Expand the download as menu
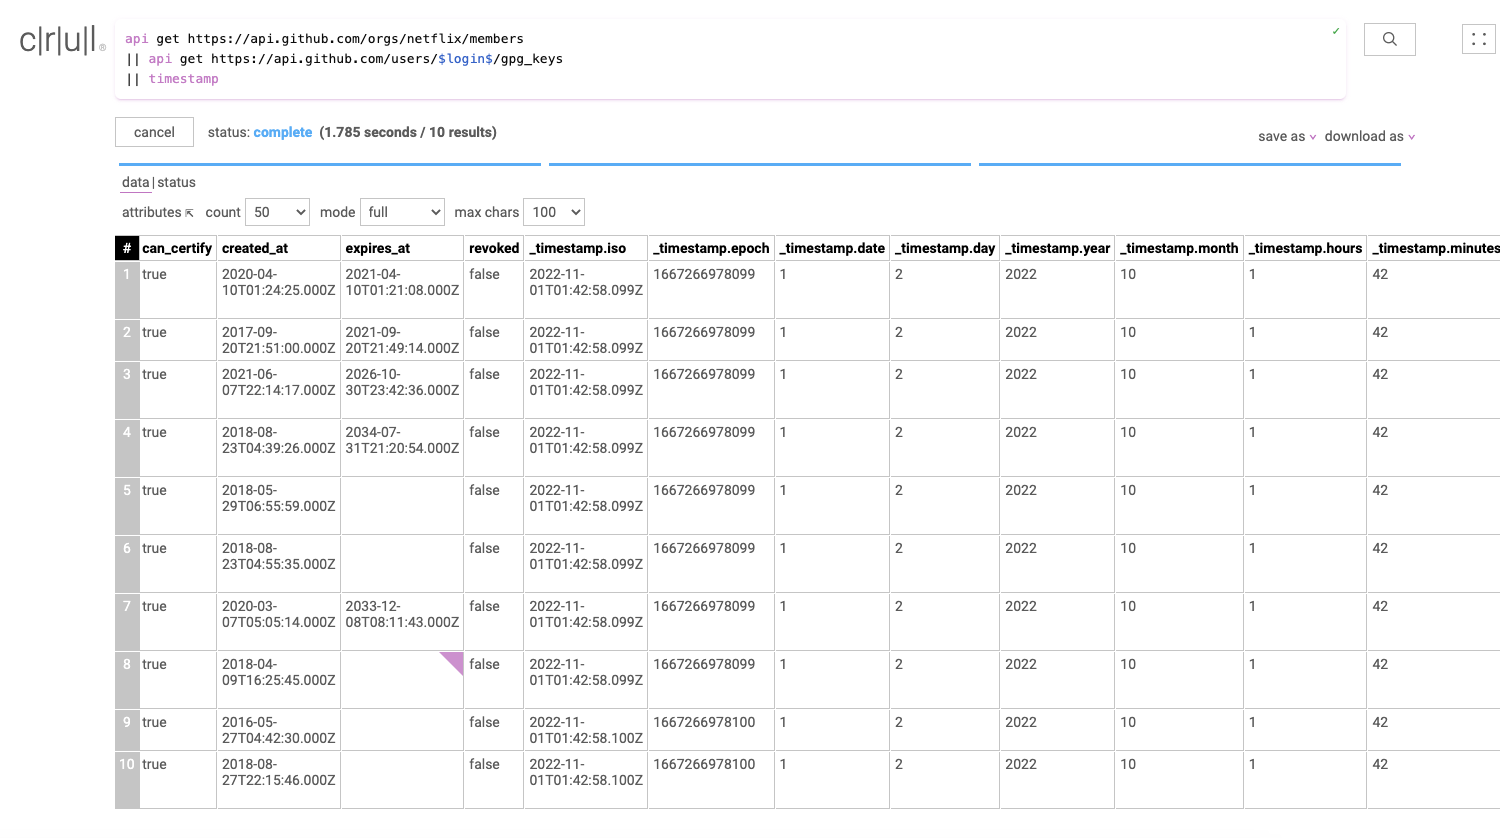This screenshot has width=1500, height=838. [1369, 136]
